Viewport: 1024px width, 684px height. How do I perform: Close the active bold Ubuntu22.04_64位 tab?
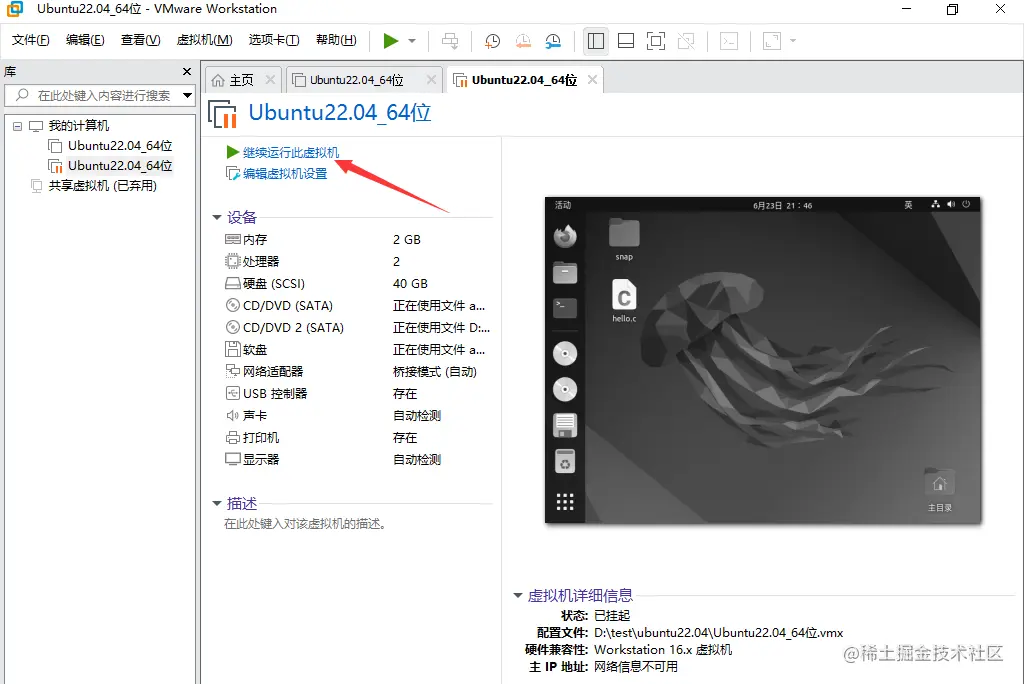[x=592, y=79]
